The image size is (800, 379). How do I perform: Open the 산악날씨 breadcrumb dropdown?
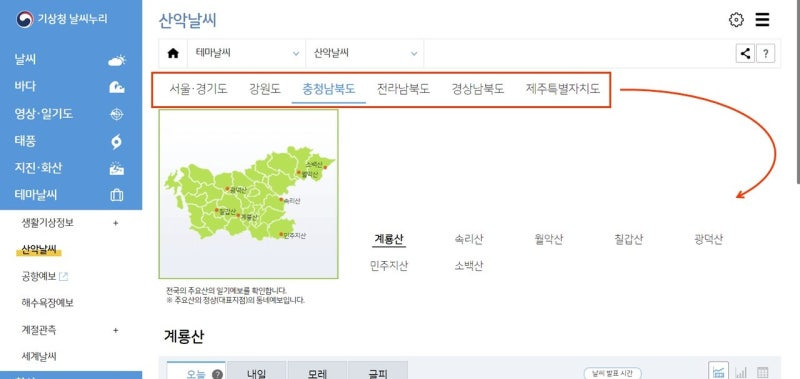click(x=365, y=53)
